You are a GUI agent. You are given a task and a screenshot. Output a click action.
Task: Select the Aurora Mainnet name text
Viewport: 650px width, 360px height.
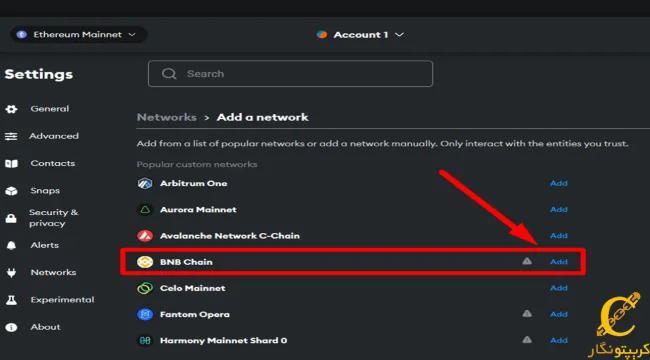[x=198, y=209]
